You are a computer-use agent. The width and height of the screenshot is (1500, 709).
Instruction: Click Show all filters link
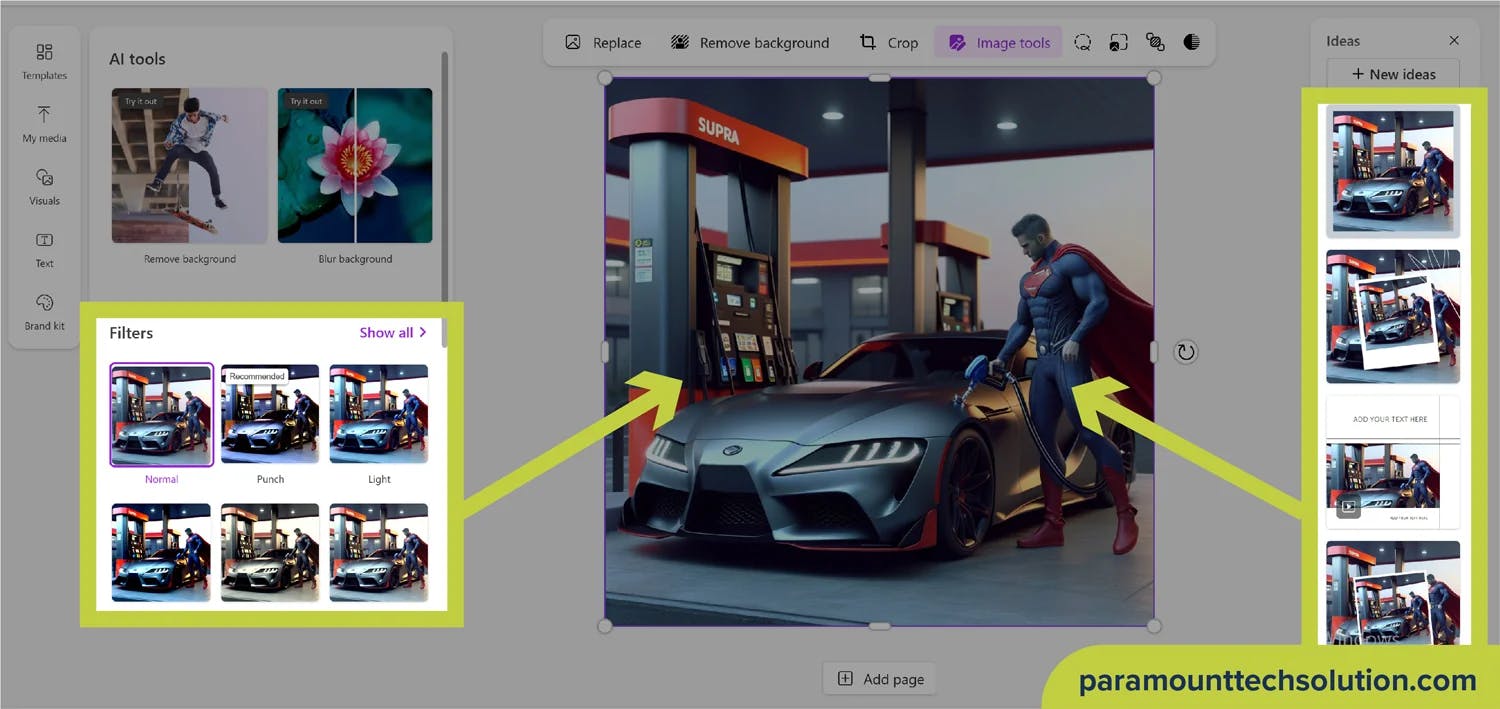coord(393,332)
